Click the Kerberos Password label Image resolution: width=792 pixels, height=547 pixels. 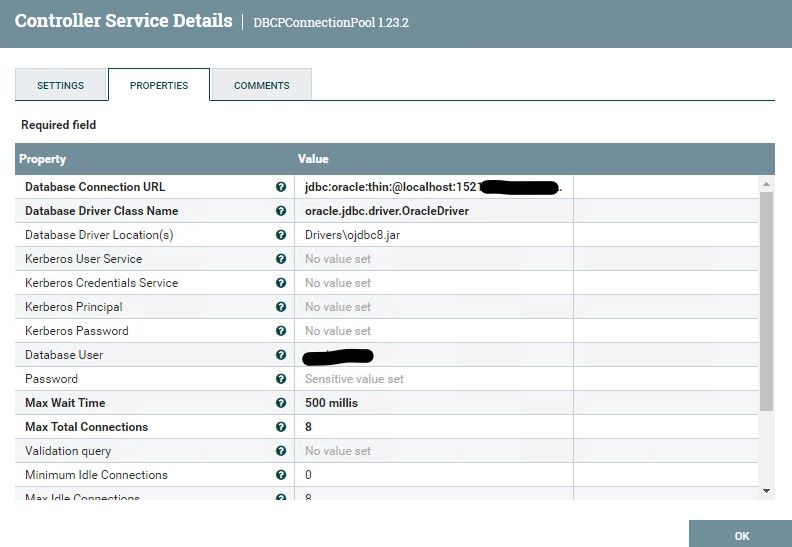pos(77,331)
